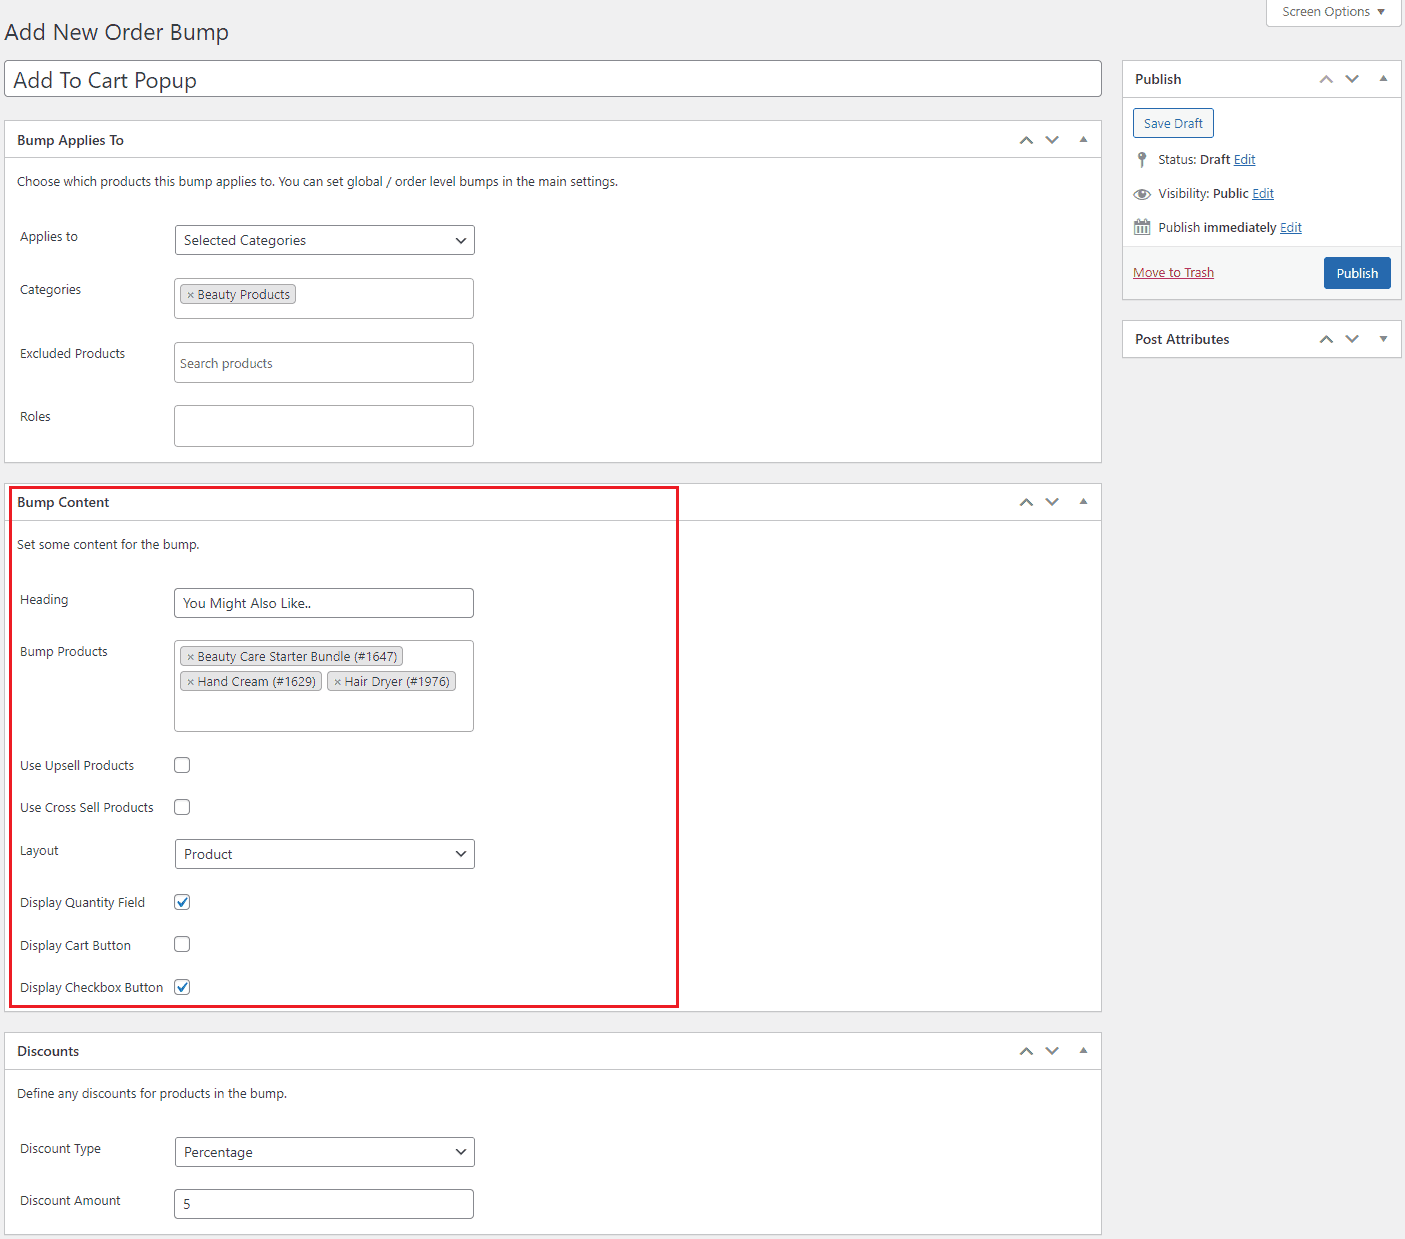
Task: Open the Layout dropdown showing Product
Action: [x=323, y=854]
